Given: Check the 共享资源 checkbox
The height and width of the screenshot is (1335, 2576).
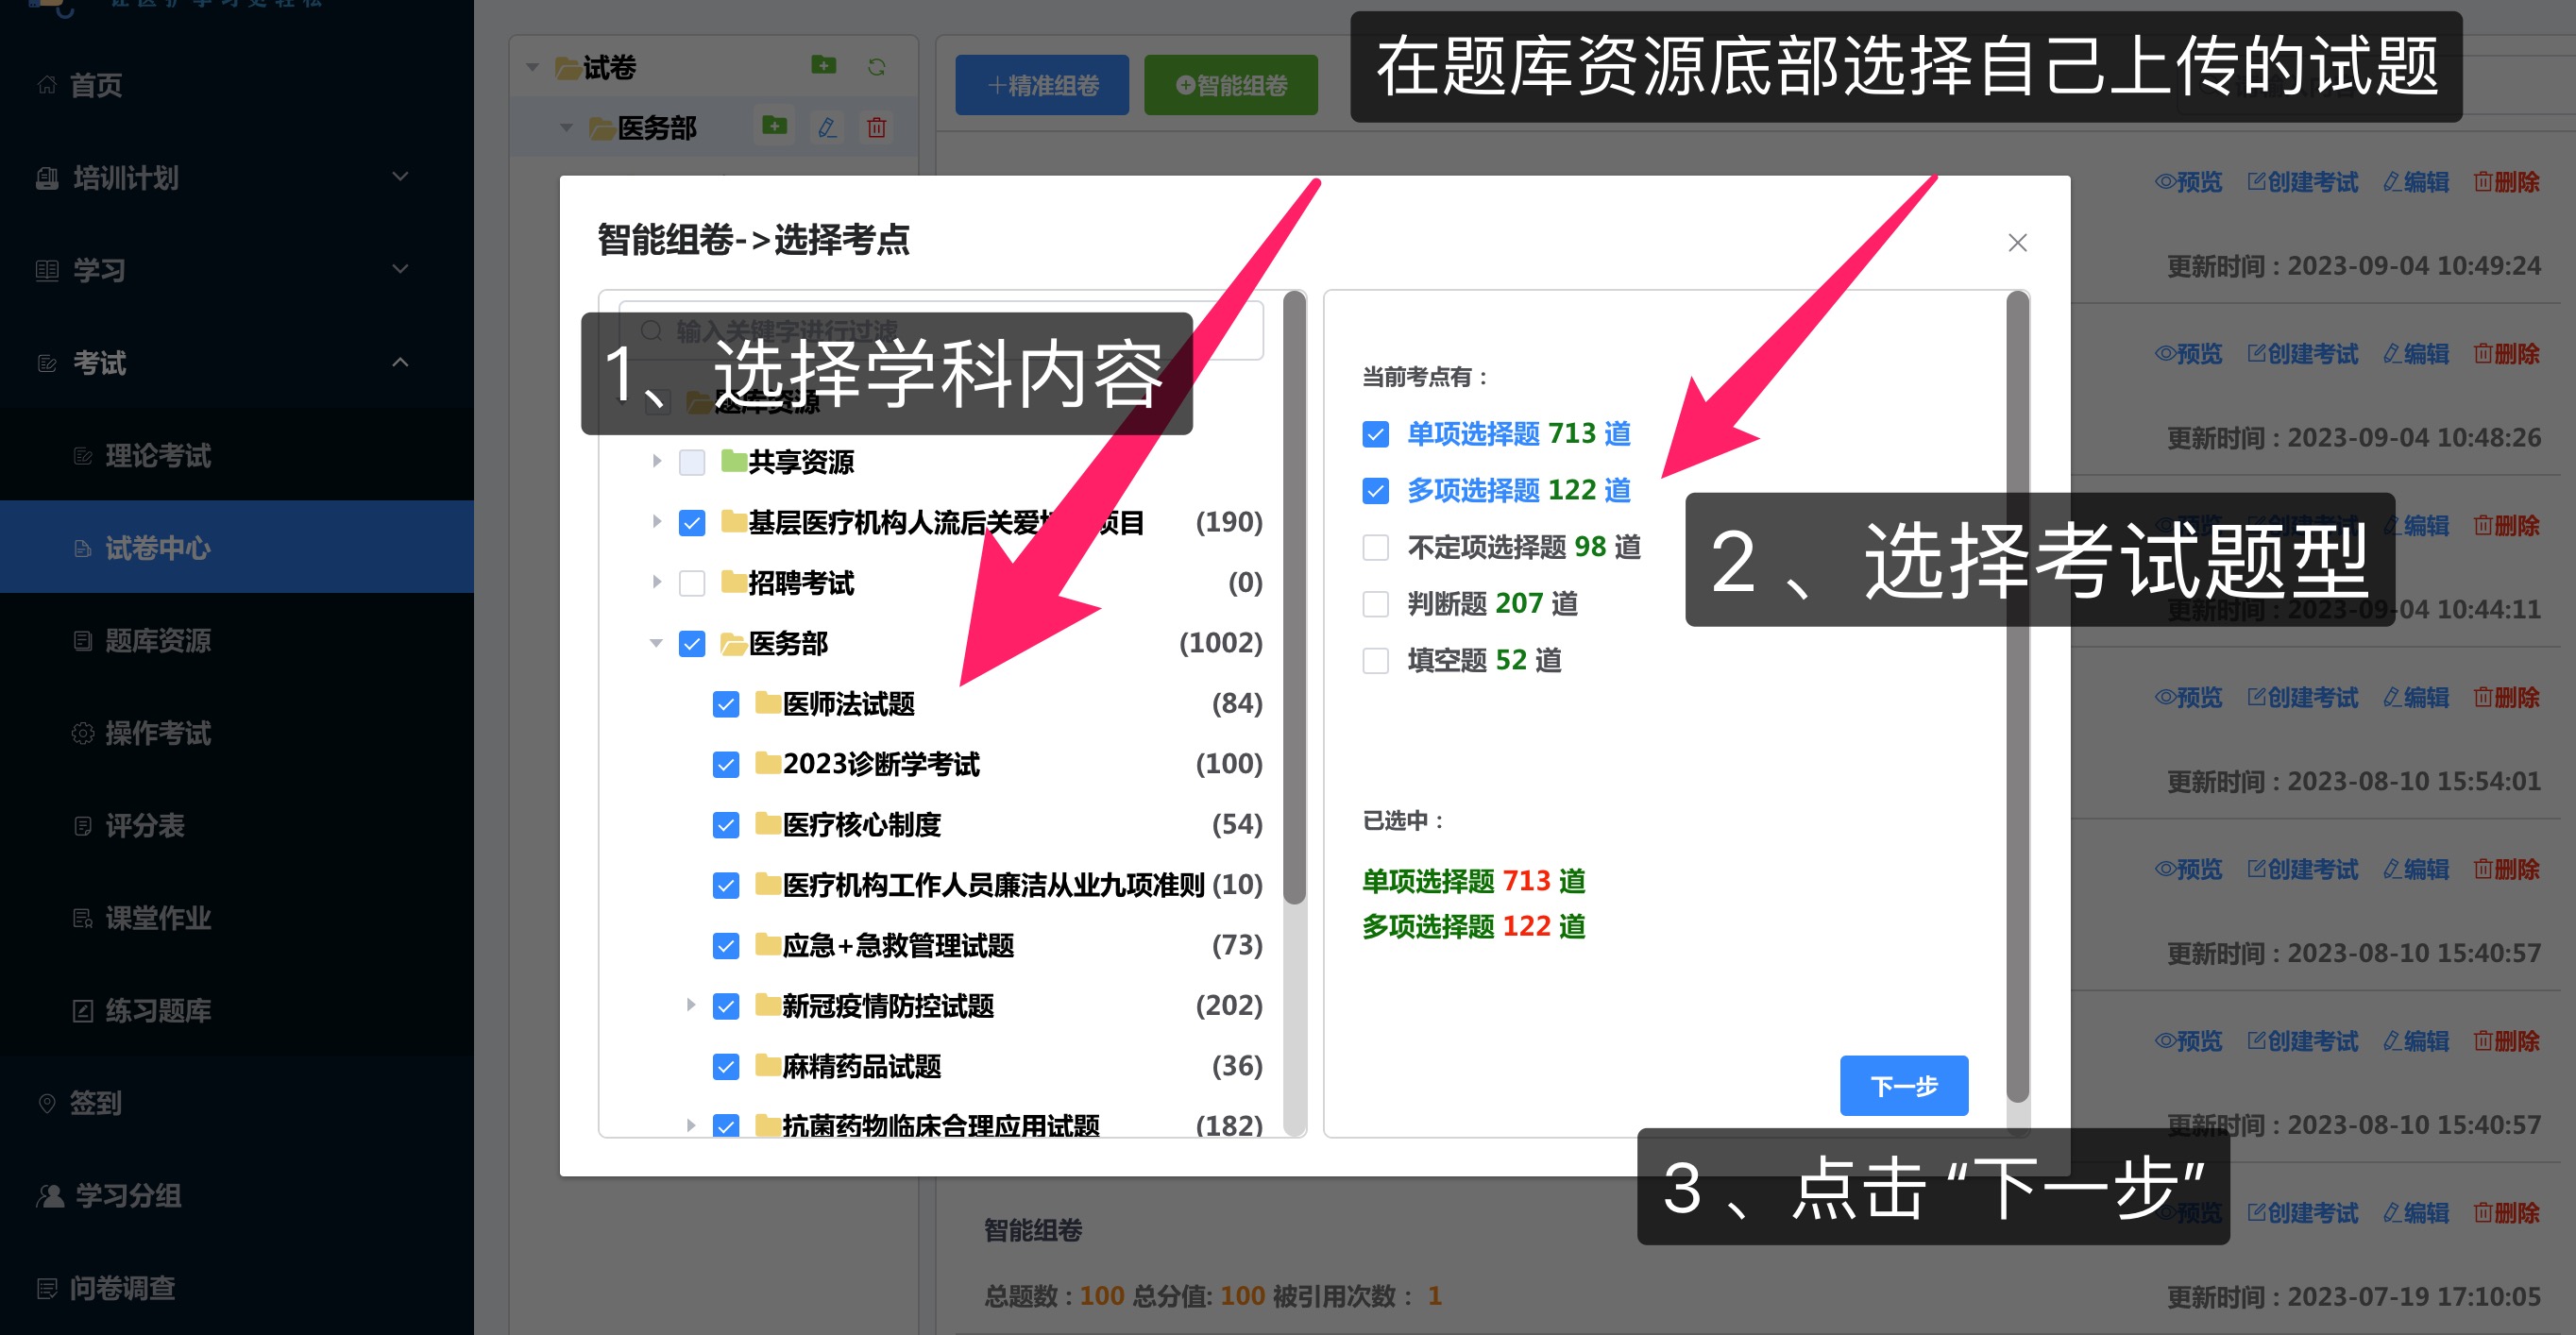Looking at the screenshot, I should coord(692,462).
